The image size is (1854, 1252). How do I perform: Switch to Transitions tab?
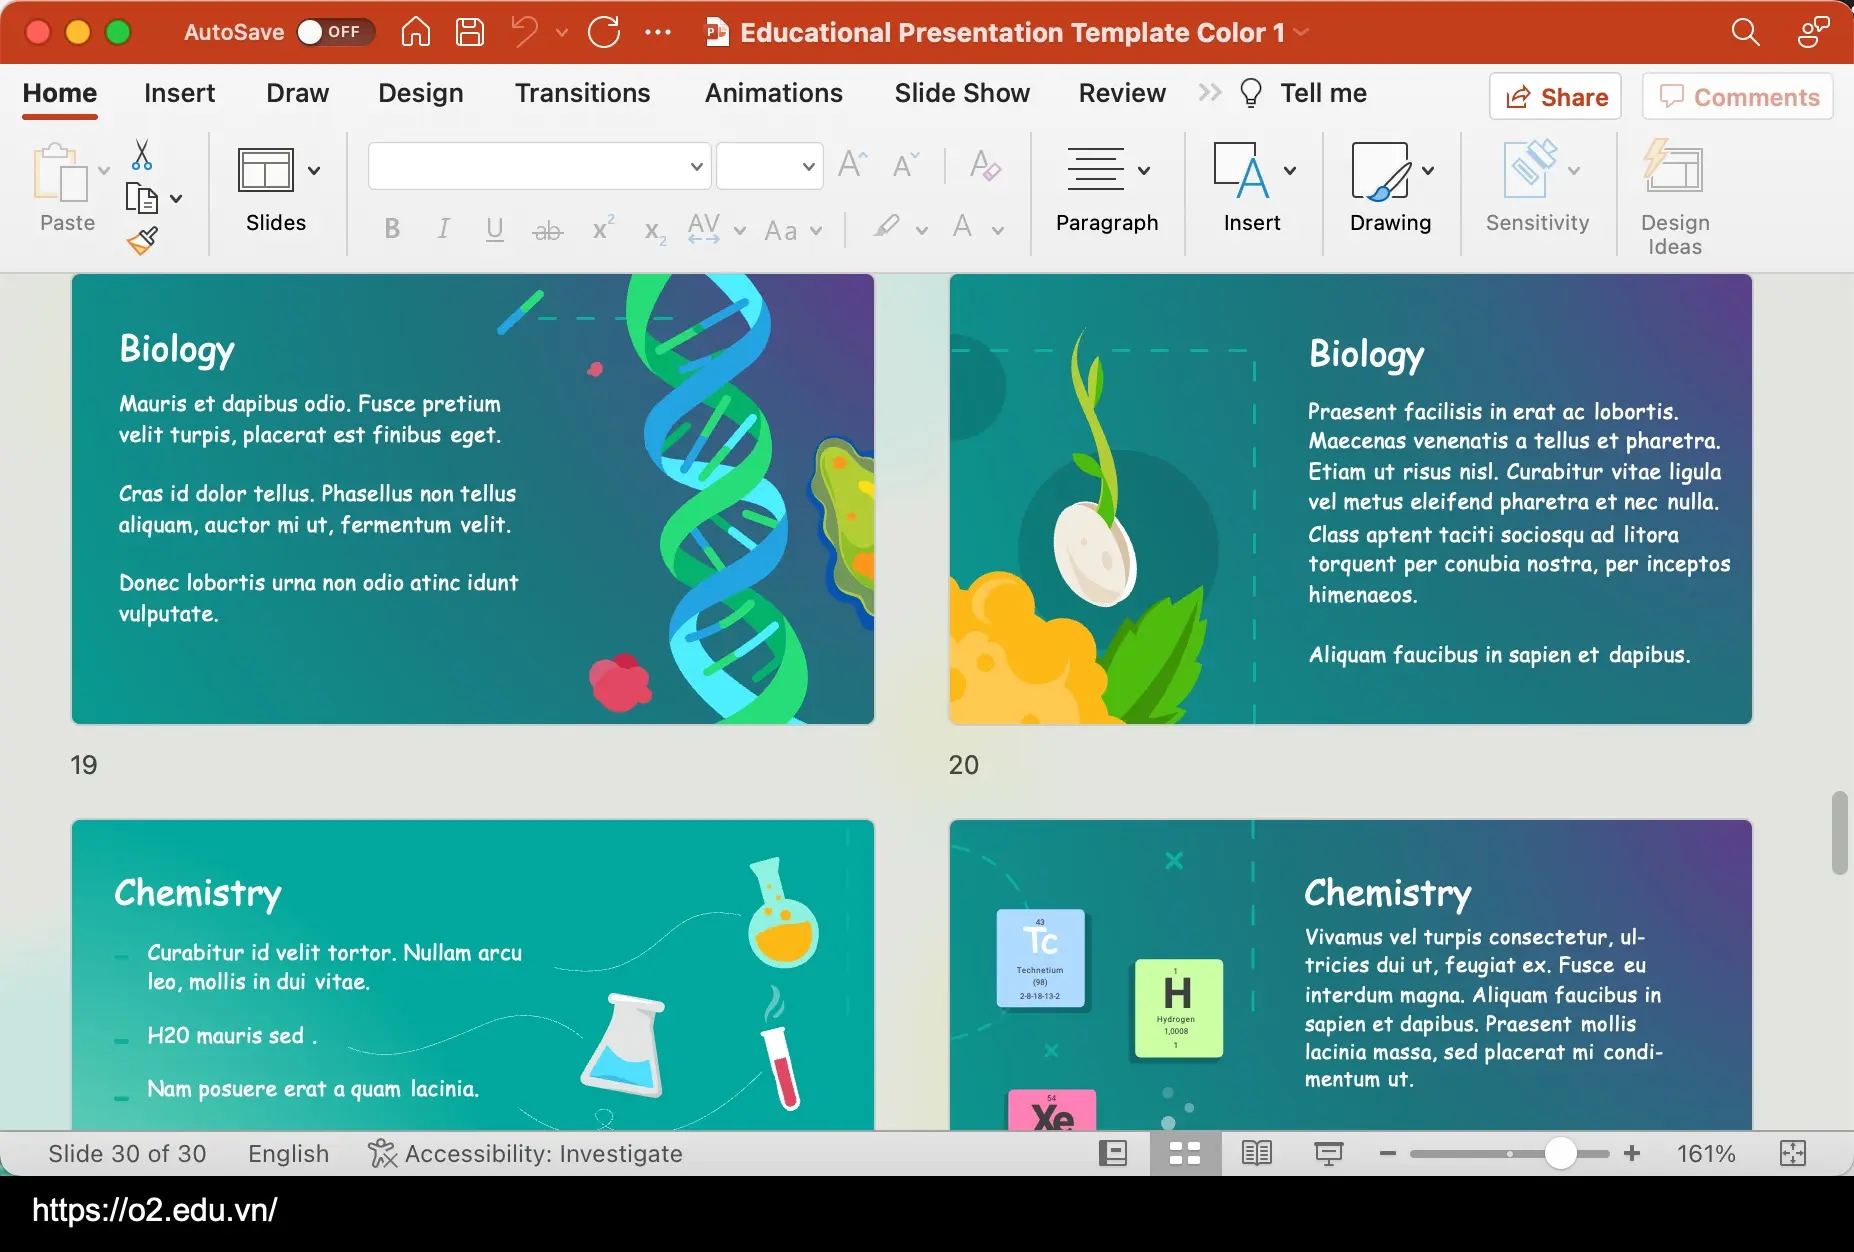point(582,93)
